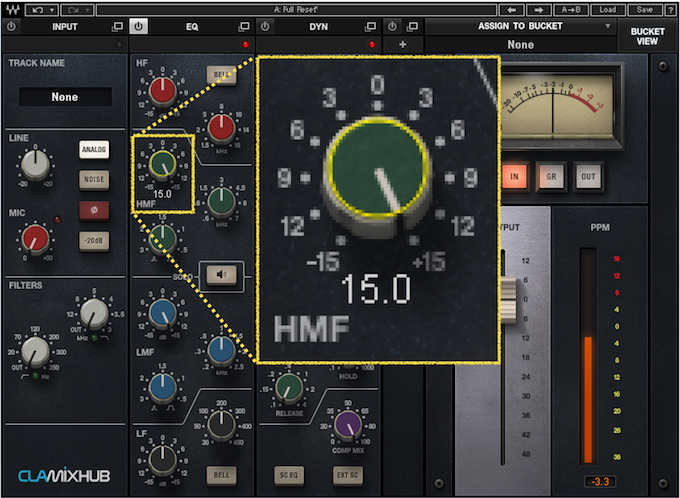Click the red HF frequency kHz knob
Viewport: 680px width, 498px height.
coord(222,128)
